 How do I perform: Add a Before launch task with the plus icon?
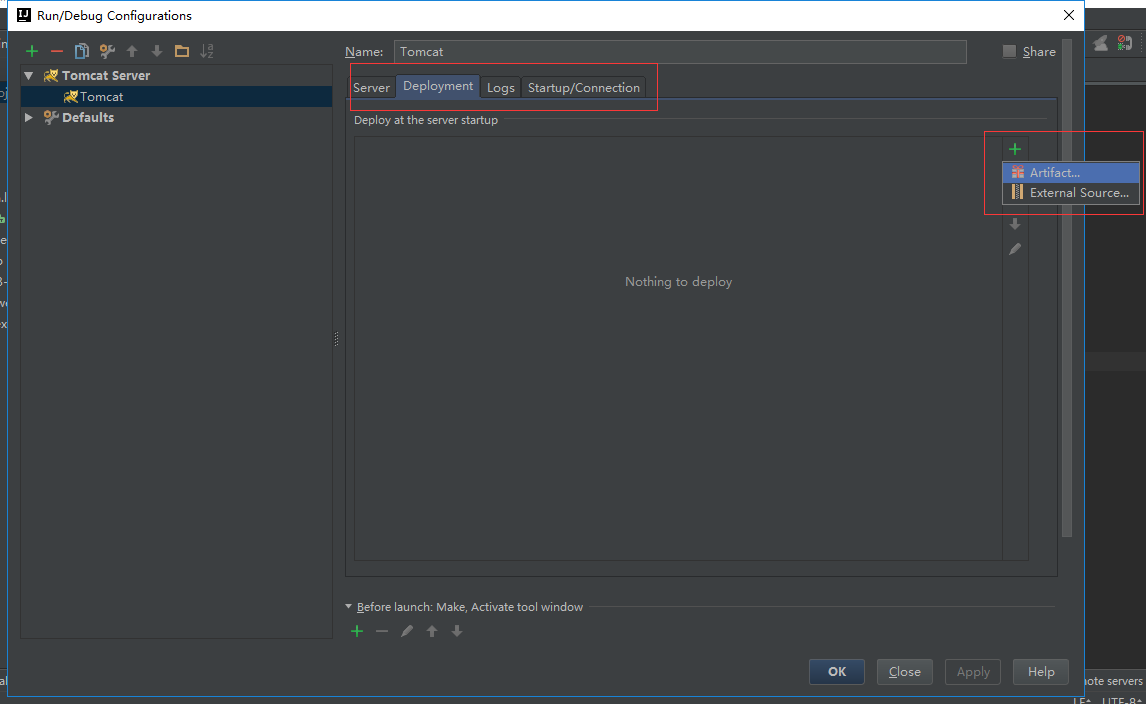click(x=357, y=631)
